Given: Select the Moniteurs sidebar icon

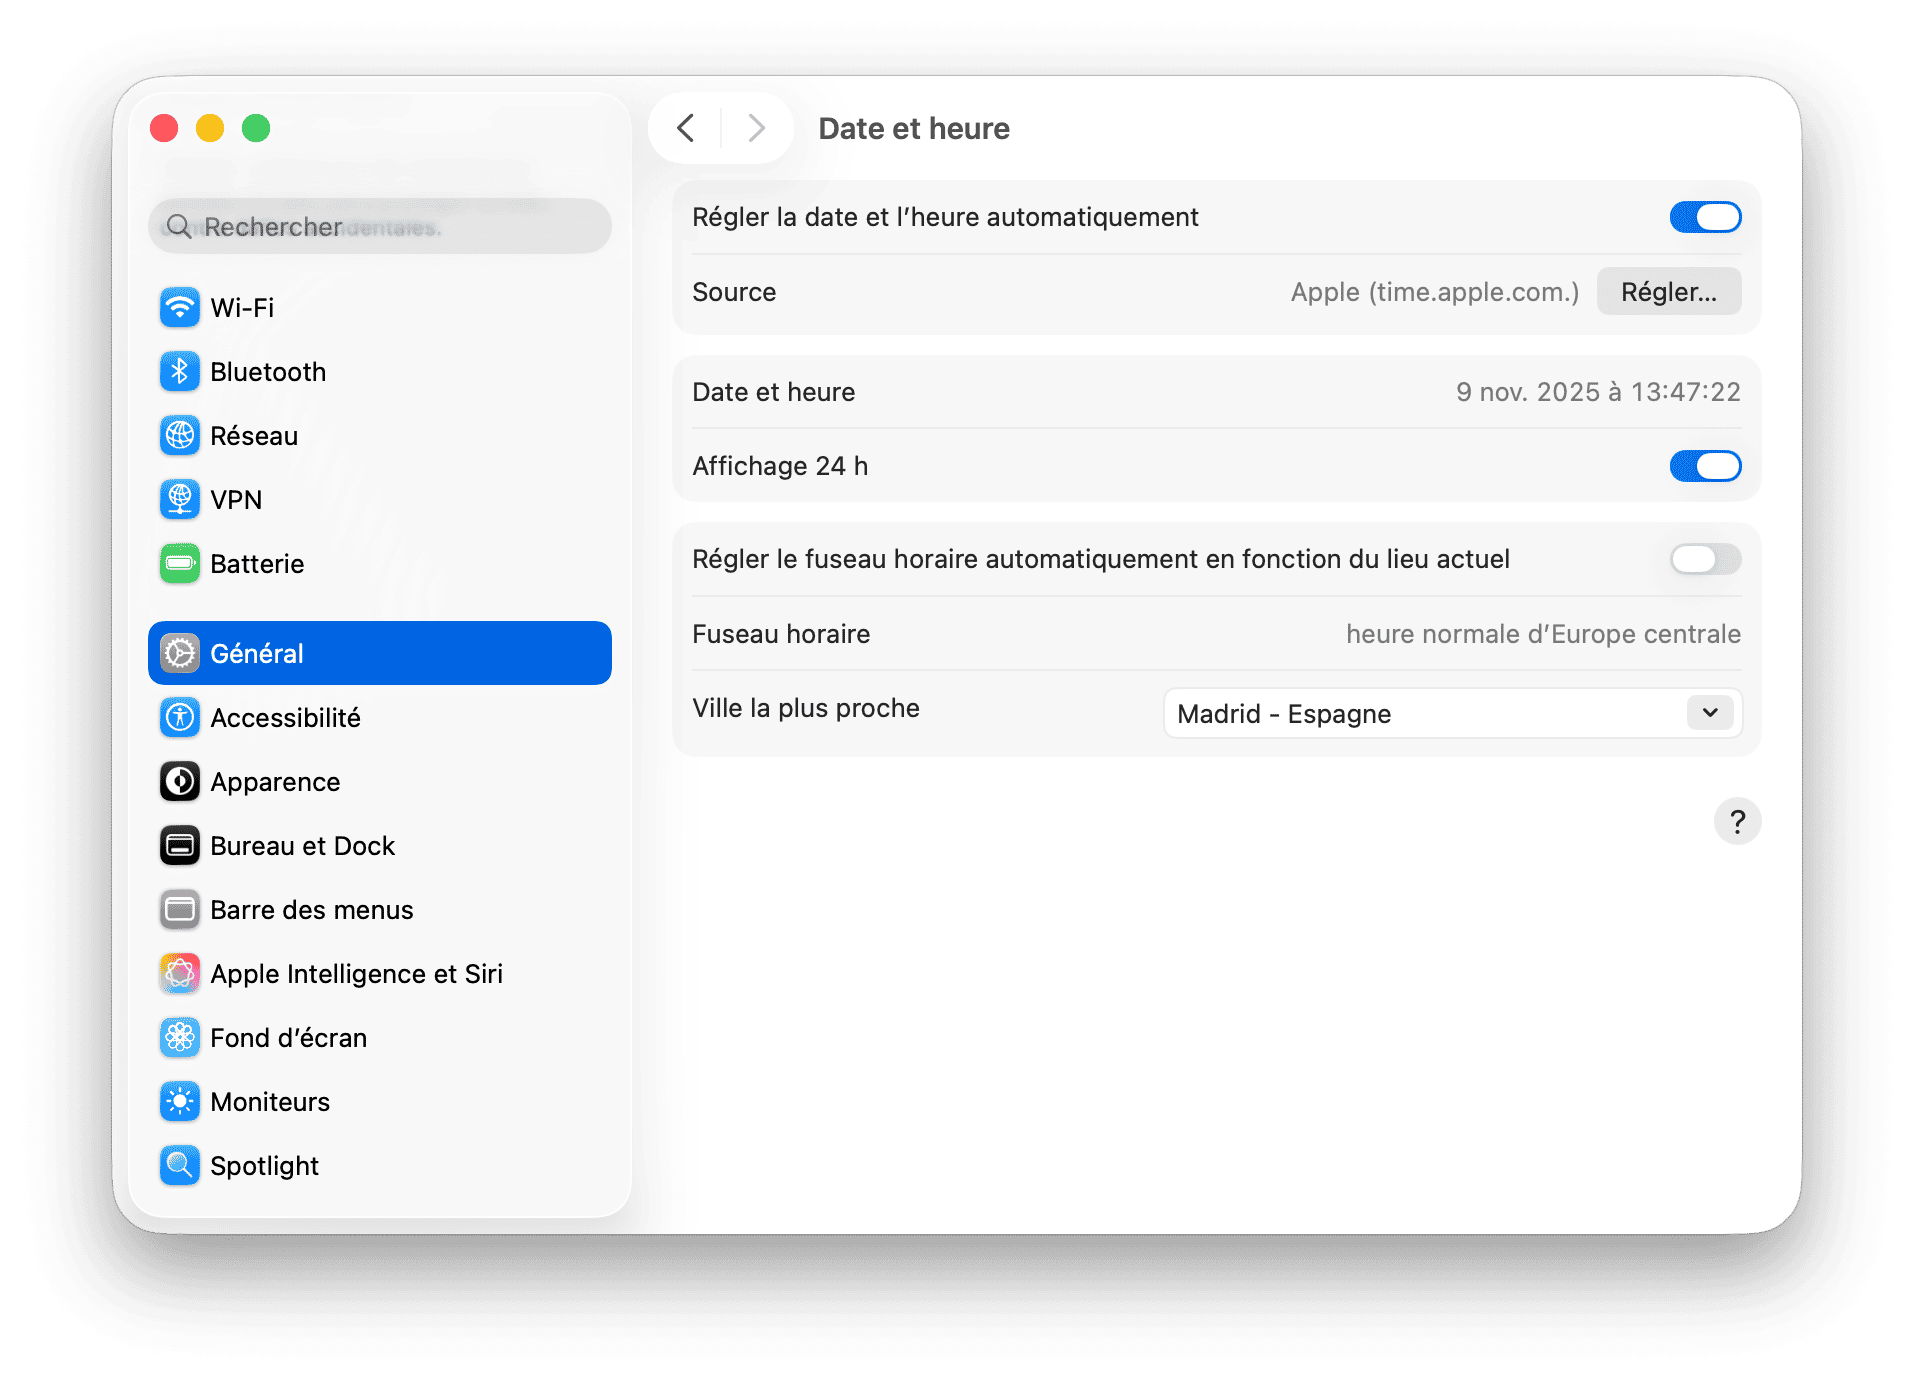Looking at the screenshot, I should point(180,1101).
